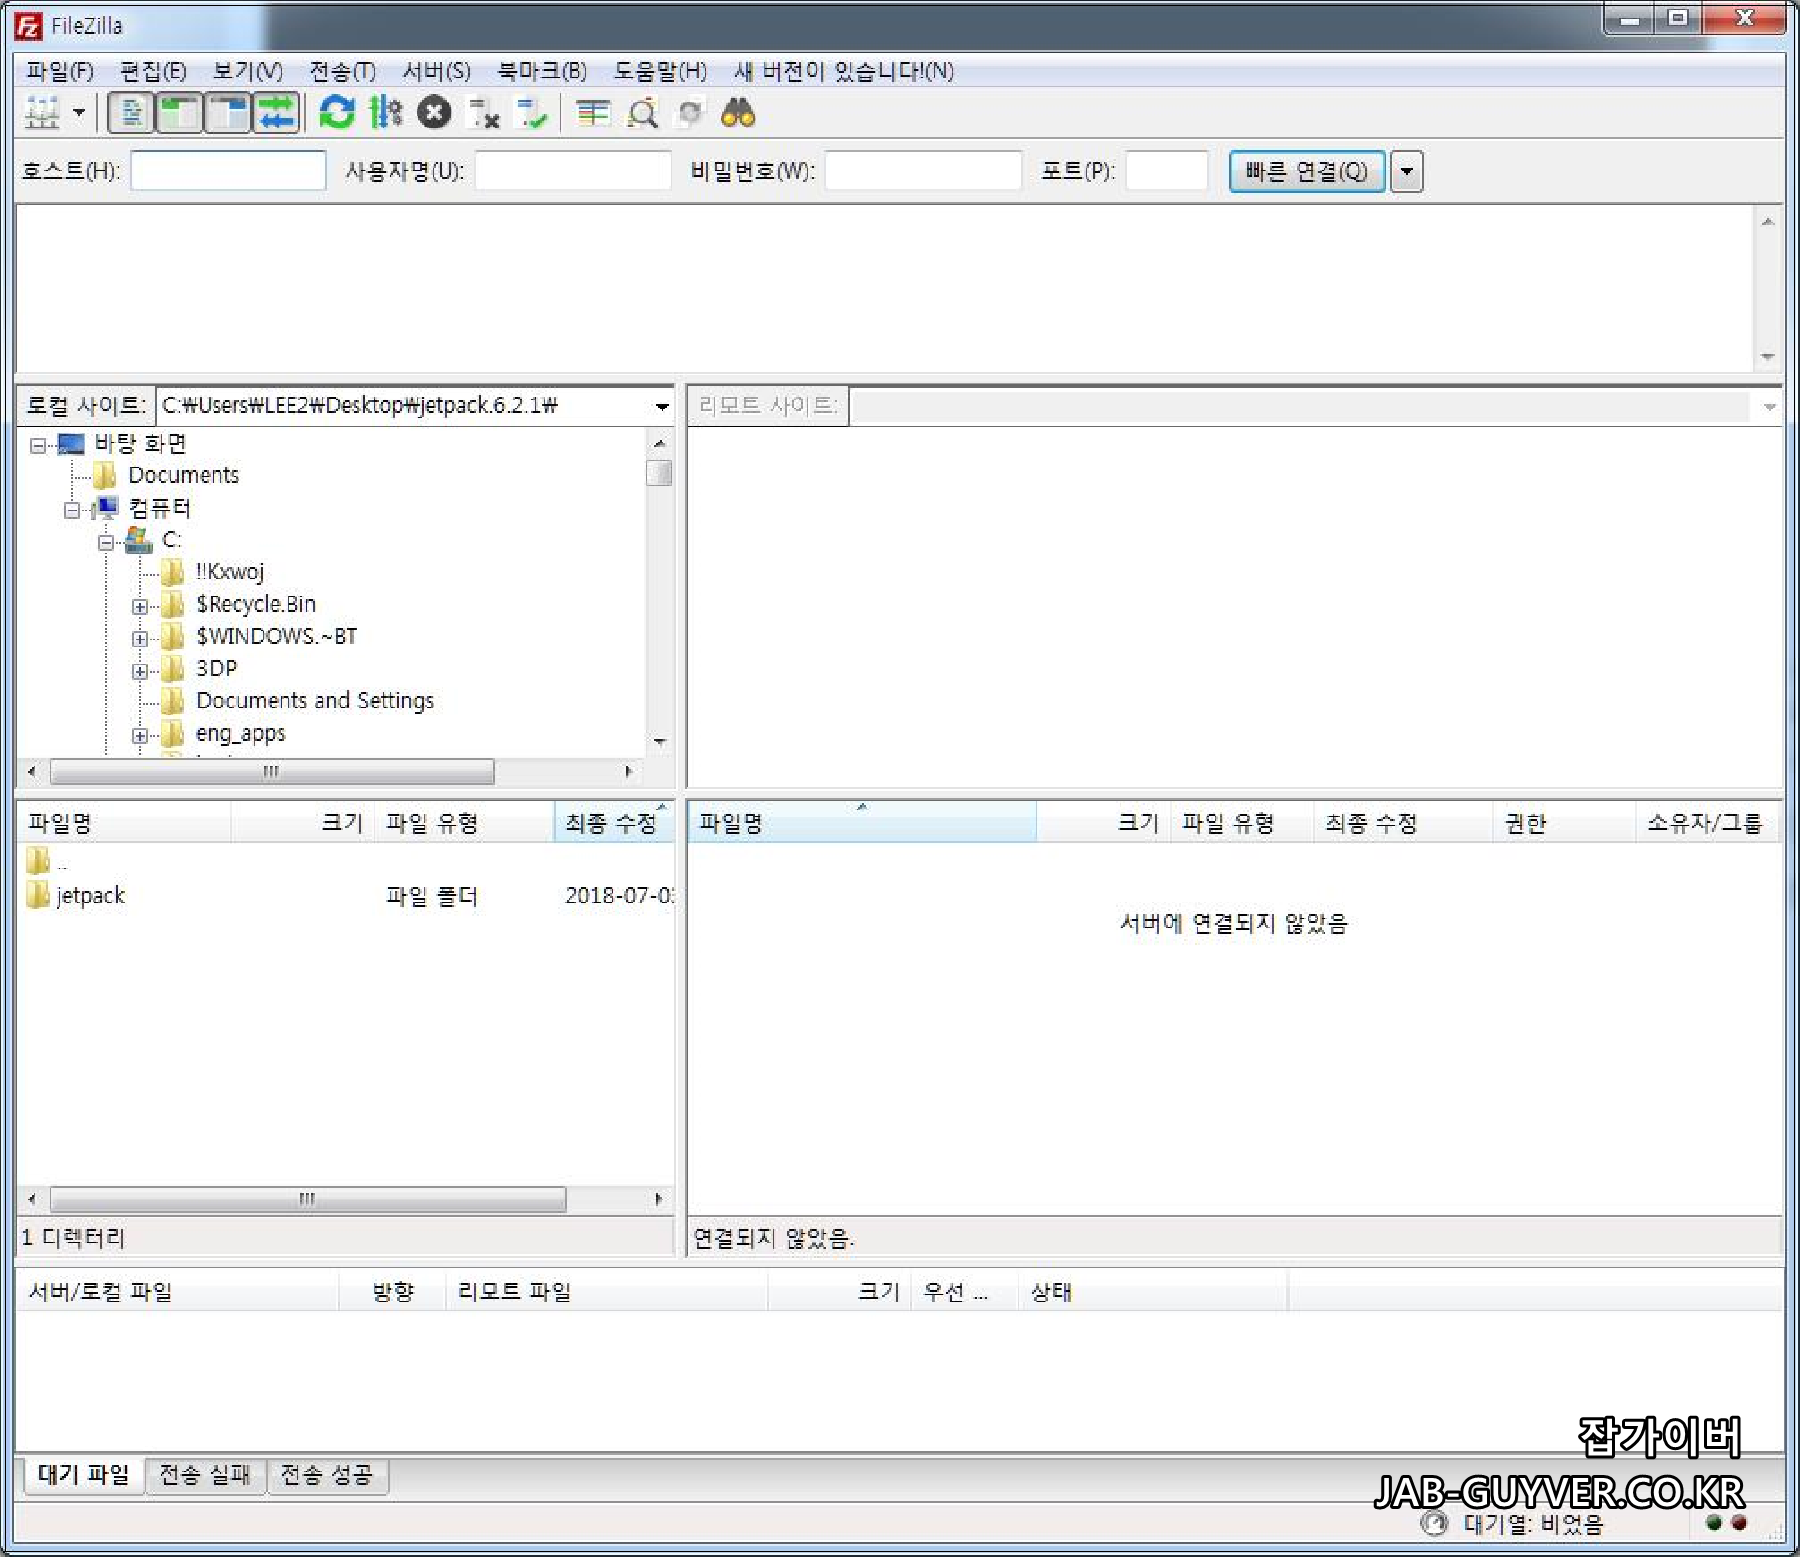Sort local files by 파일 유형 column
Screen dimensions: 1800x1557
pyautogui.click(x=464, y=823)
